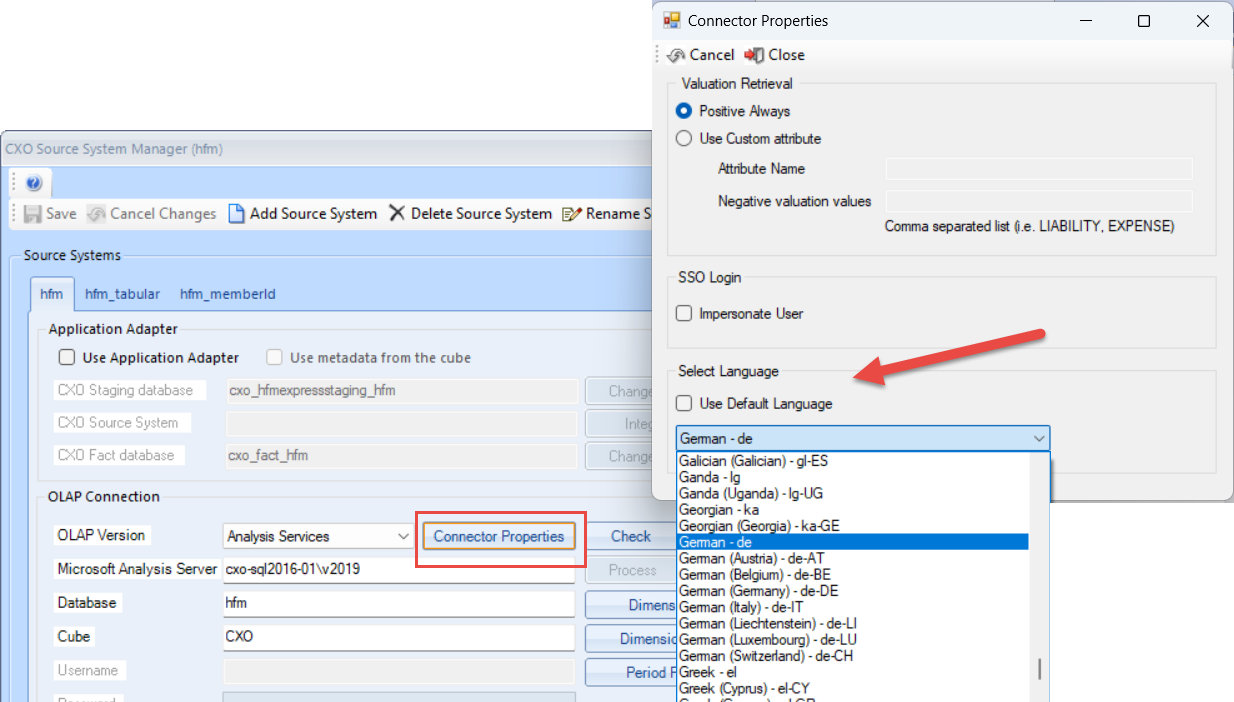This screenshot has width=1234, height=702.
Task: Click the Check button beside Connector Properties
Action: pyautogui.click(x=631, y=536)
